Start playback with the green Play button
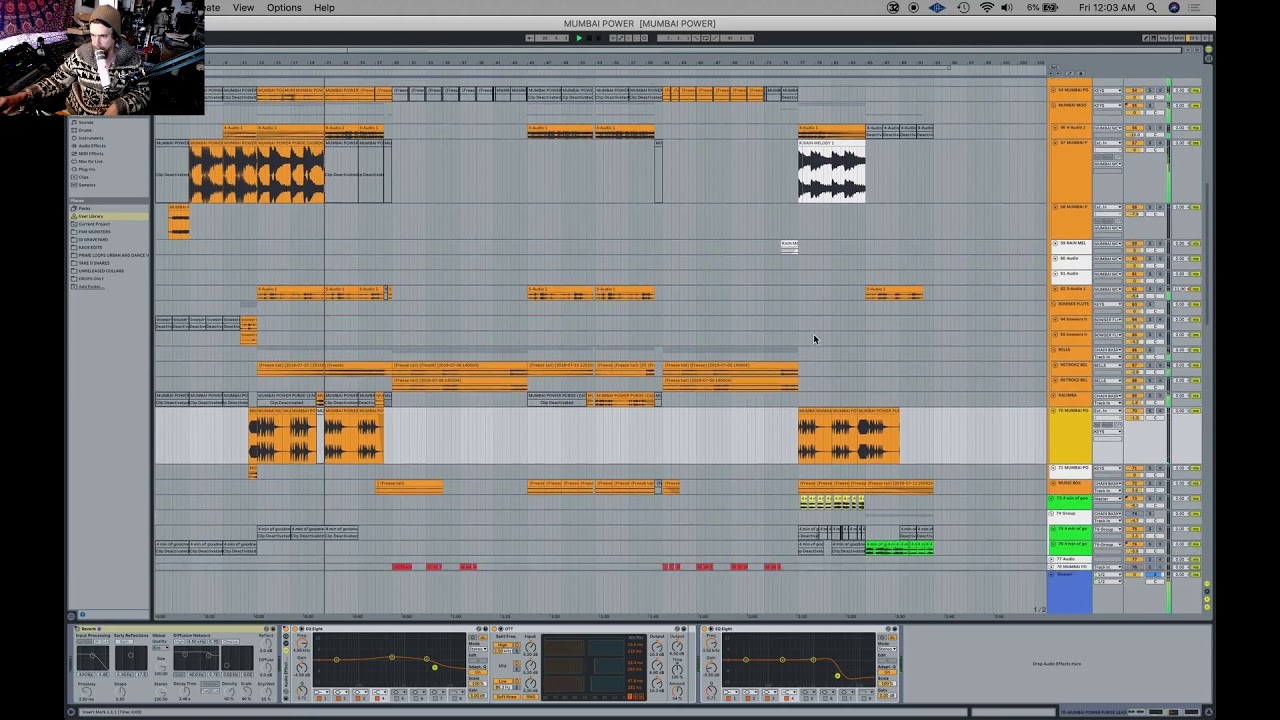 coord(579,38)
